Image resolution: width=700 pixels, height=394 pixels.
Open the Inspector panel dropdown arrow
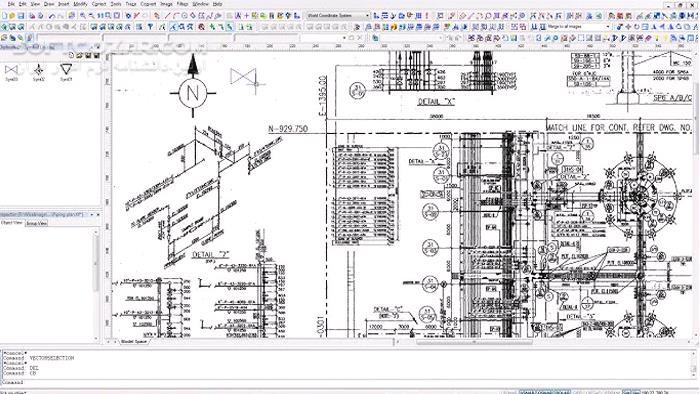[x=92, y=215]
